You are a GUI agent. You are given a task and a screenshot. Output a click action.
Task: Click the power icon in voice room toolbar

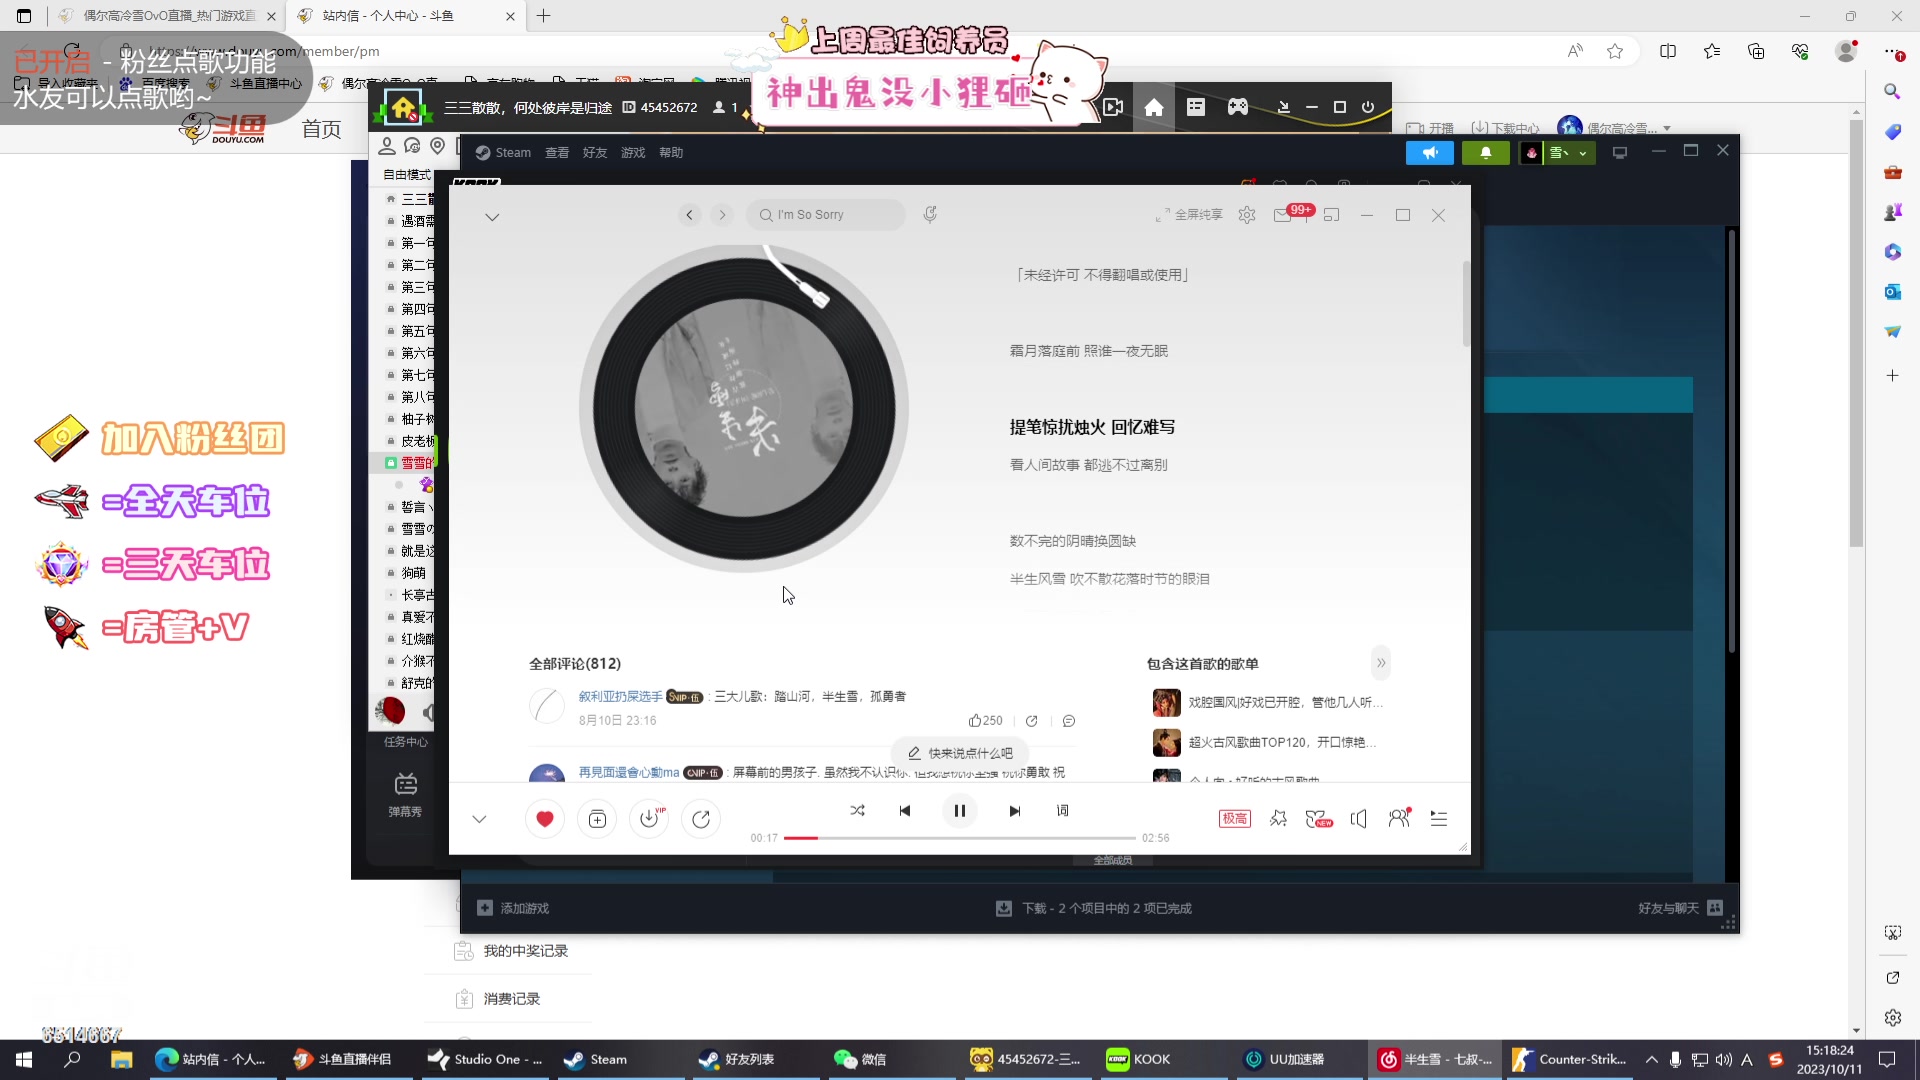(1368, 107)
